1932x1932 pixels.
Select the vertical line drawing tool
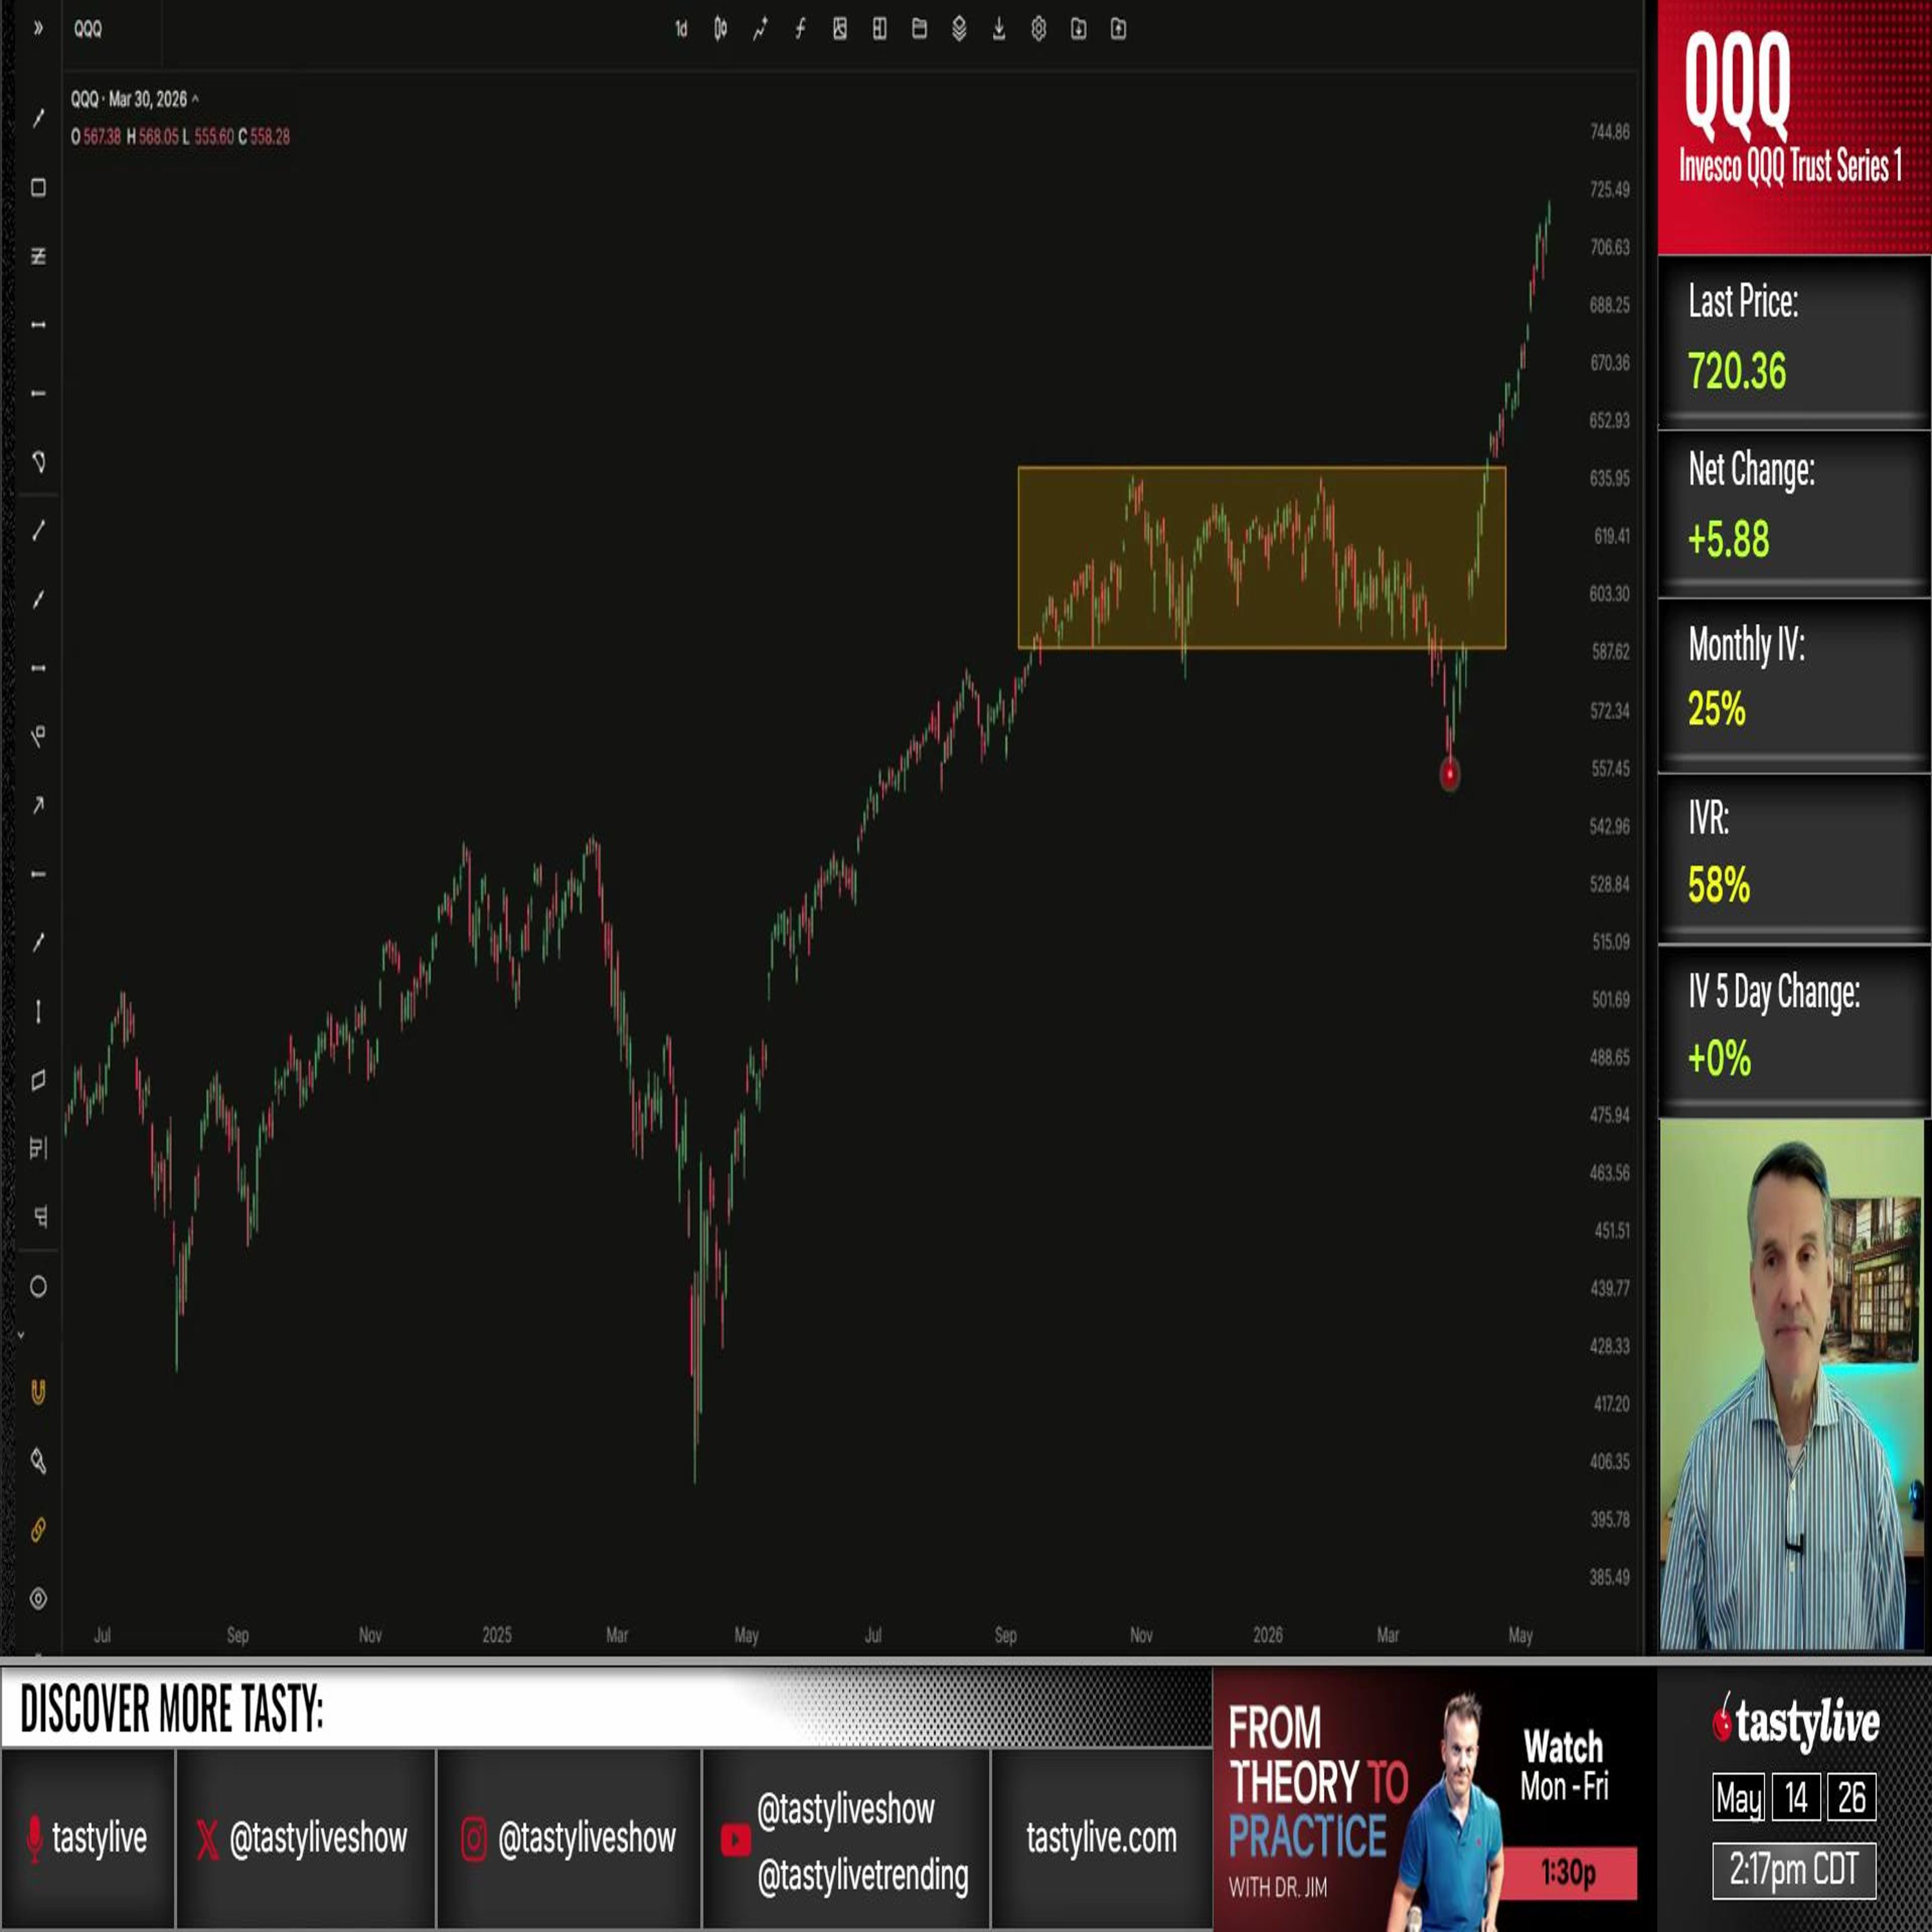click(x=38, y=1012)
